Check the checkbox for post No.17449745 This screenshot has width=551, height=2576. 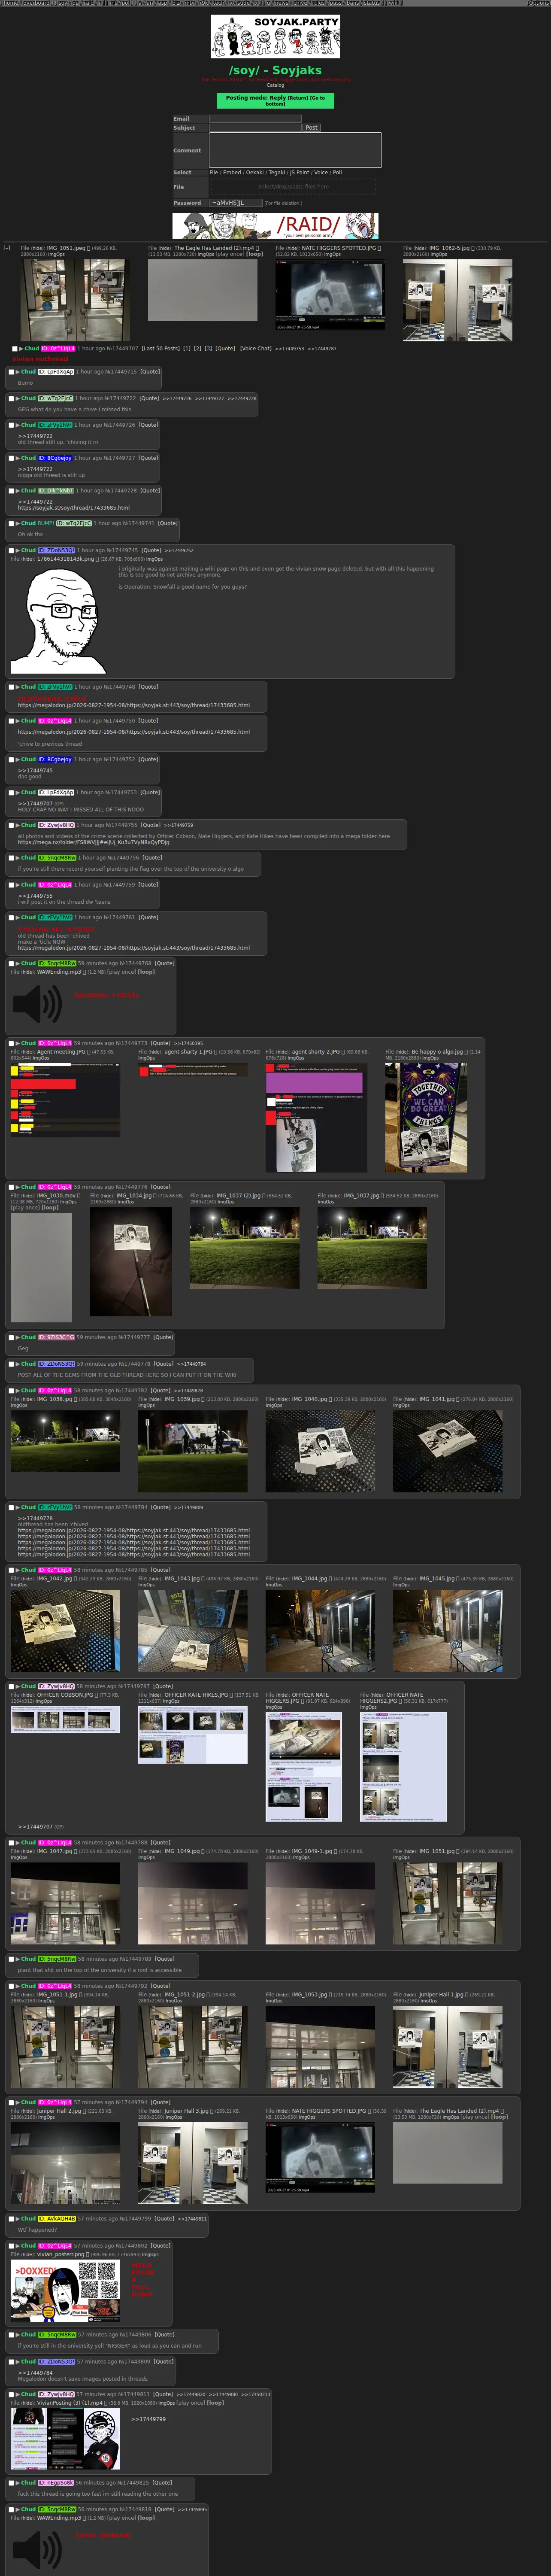tap(12, 551)
